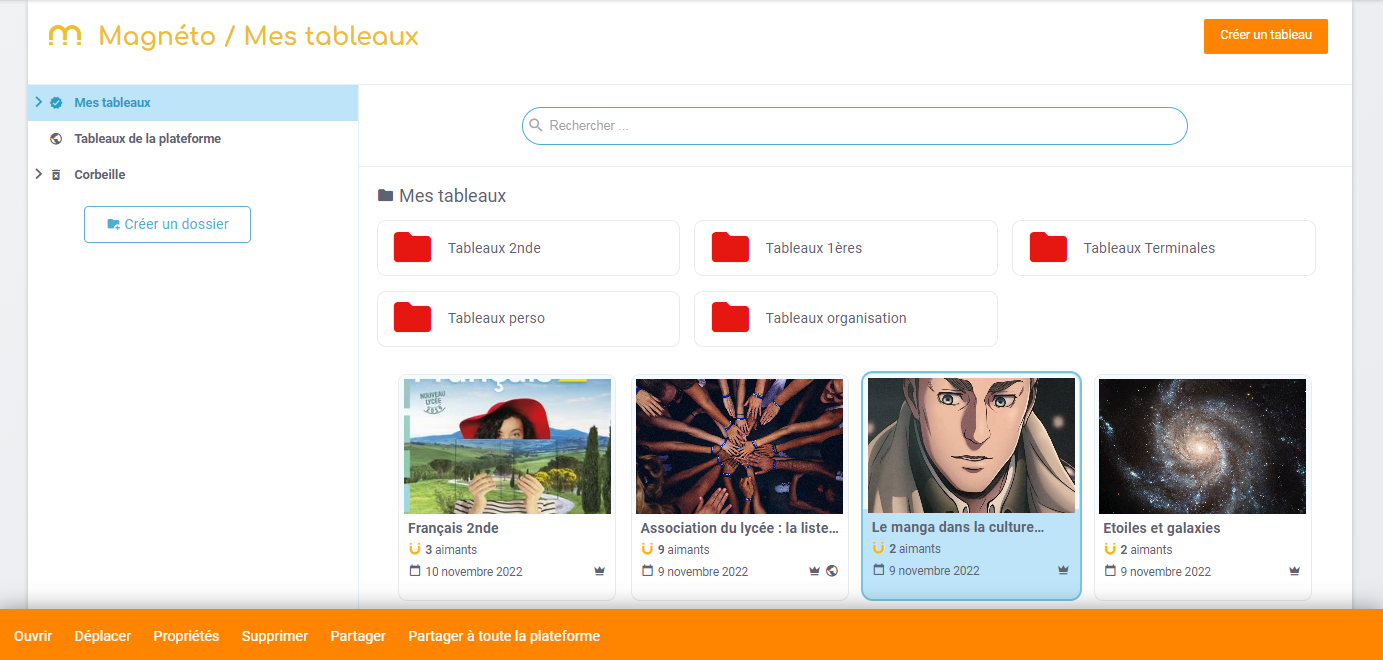1383x660 pixels.
Task: Click the 10 novembre 2022 date text
Action: [x=474, y=572]
